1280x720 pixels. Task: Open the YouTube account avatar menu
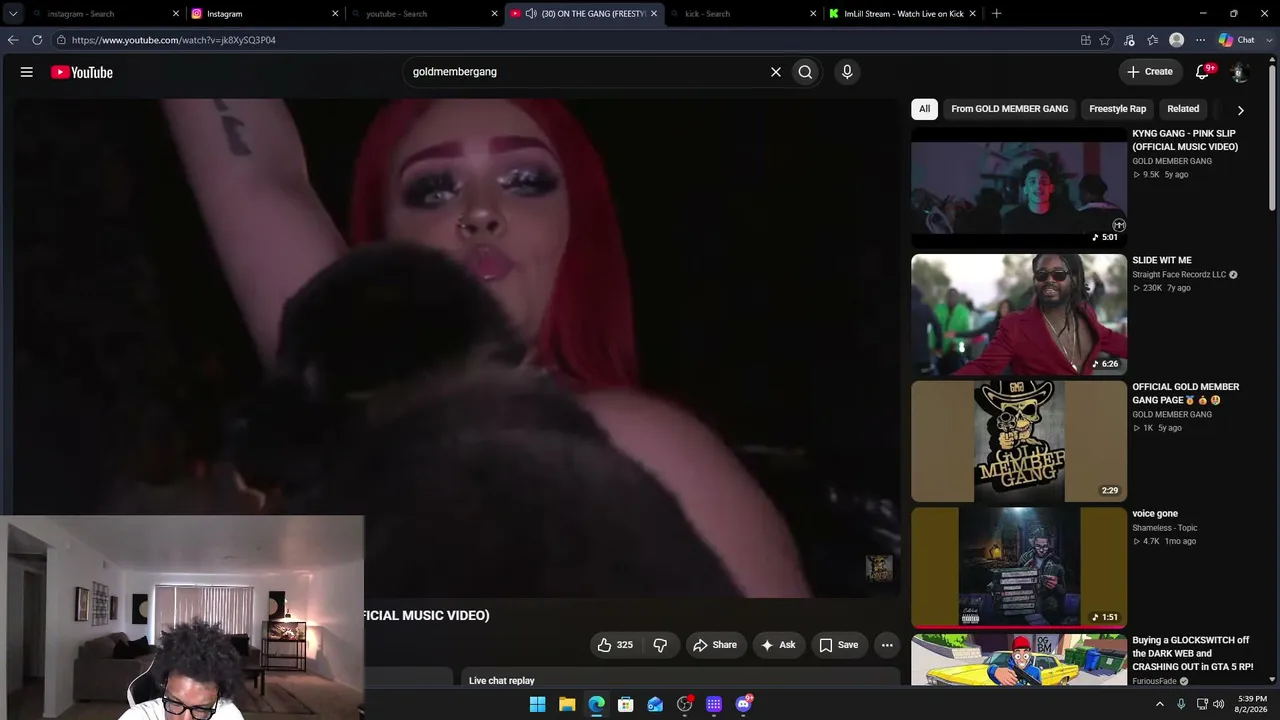(1238, 72)
